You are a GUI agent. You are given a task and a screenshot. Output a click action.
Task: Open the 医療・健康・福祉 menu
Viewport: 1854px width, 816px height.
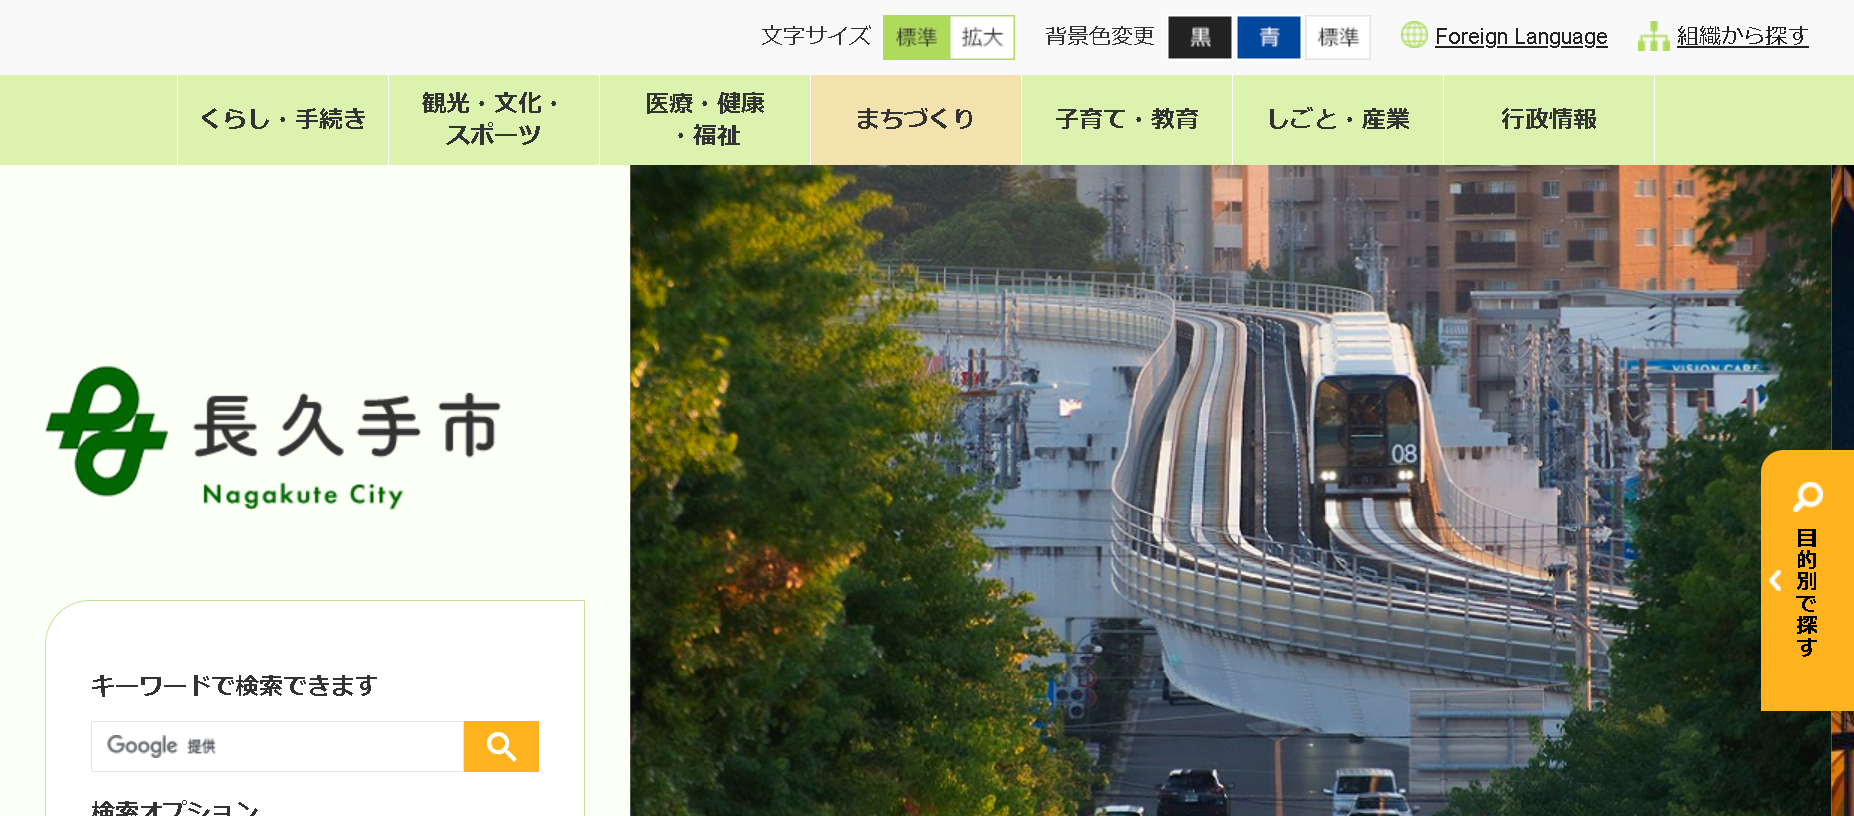(705, 119)
